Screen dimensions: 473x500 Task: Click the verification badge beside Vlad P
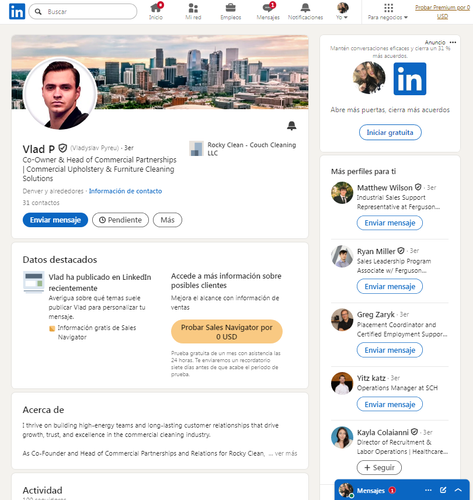tap(63, 148)
